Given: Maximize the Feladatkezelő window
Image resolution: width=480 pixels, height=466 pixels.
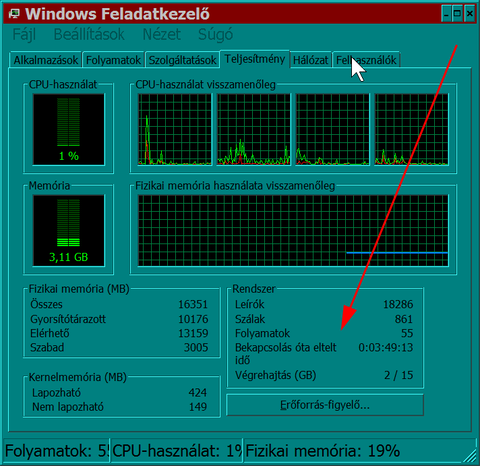Looking at the screenshot, I should point(458,14).
